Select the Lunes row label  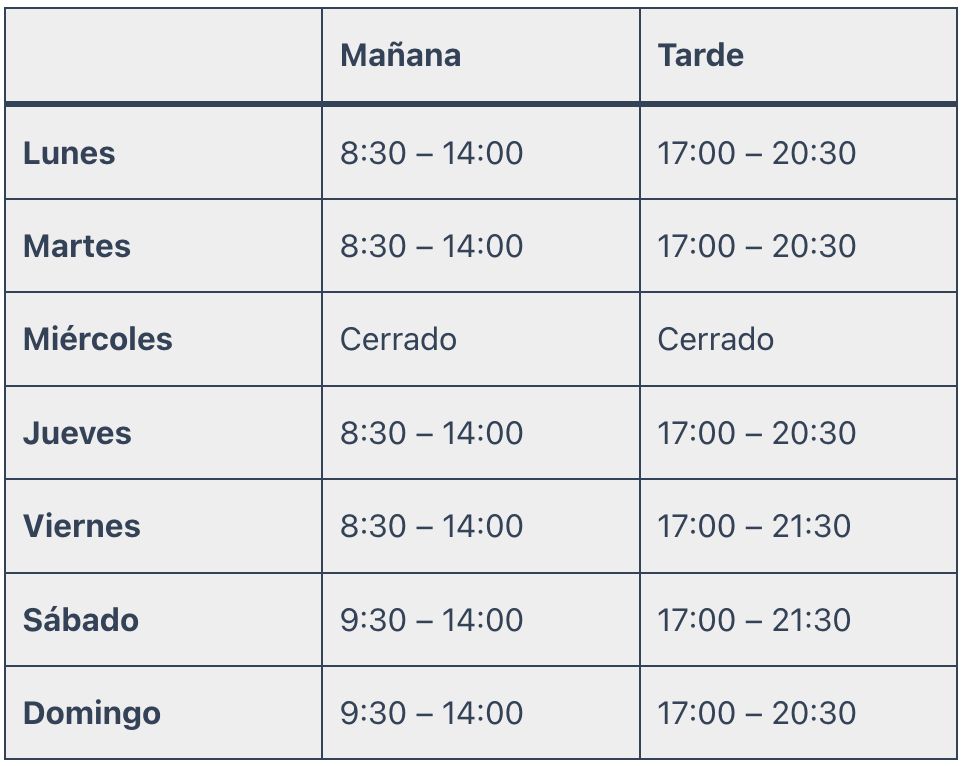coord(69,153)
